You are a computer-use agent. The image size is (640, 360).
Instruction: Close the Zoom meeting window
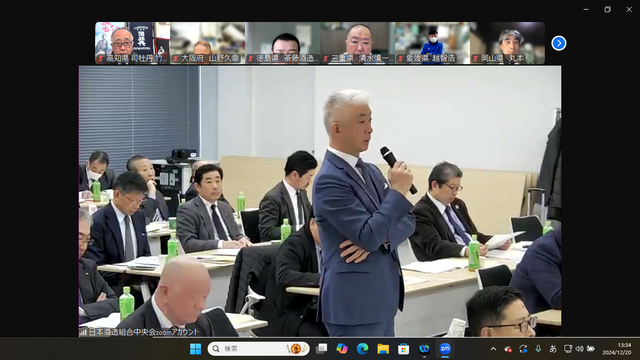(x=629, y=9)
